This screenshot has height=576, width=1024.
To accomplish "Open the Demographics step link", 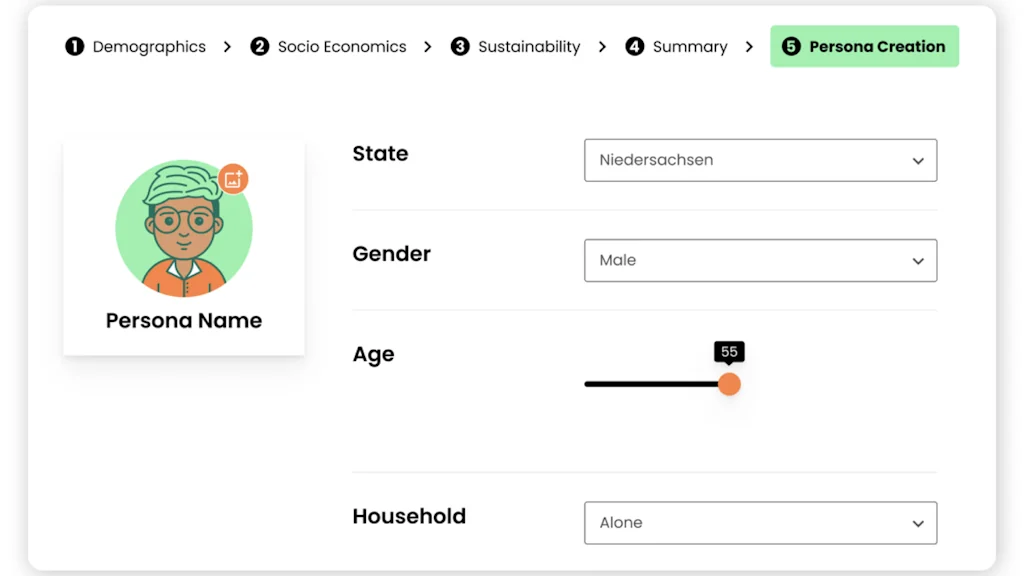I will (x=148, y=46).
